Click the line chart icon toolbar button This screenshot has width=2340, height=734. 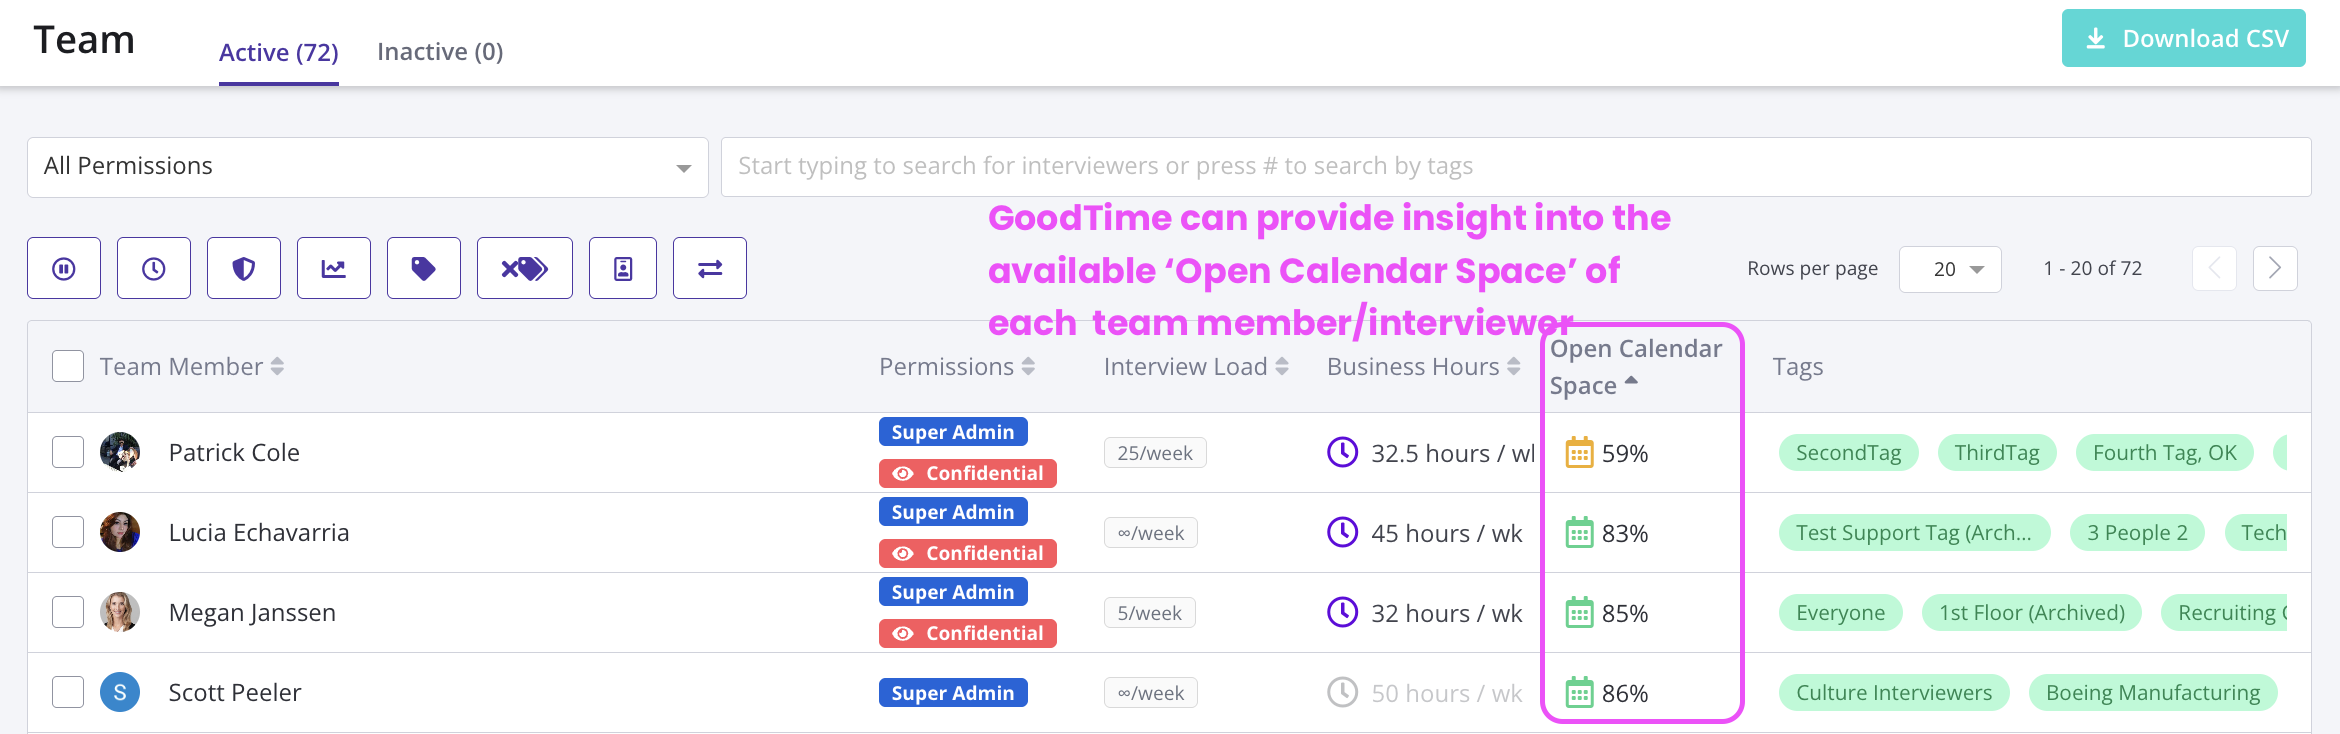click(x=334, y=268)
